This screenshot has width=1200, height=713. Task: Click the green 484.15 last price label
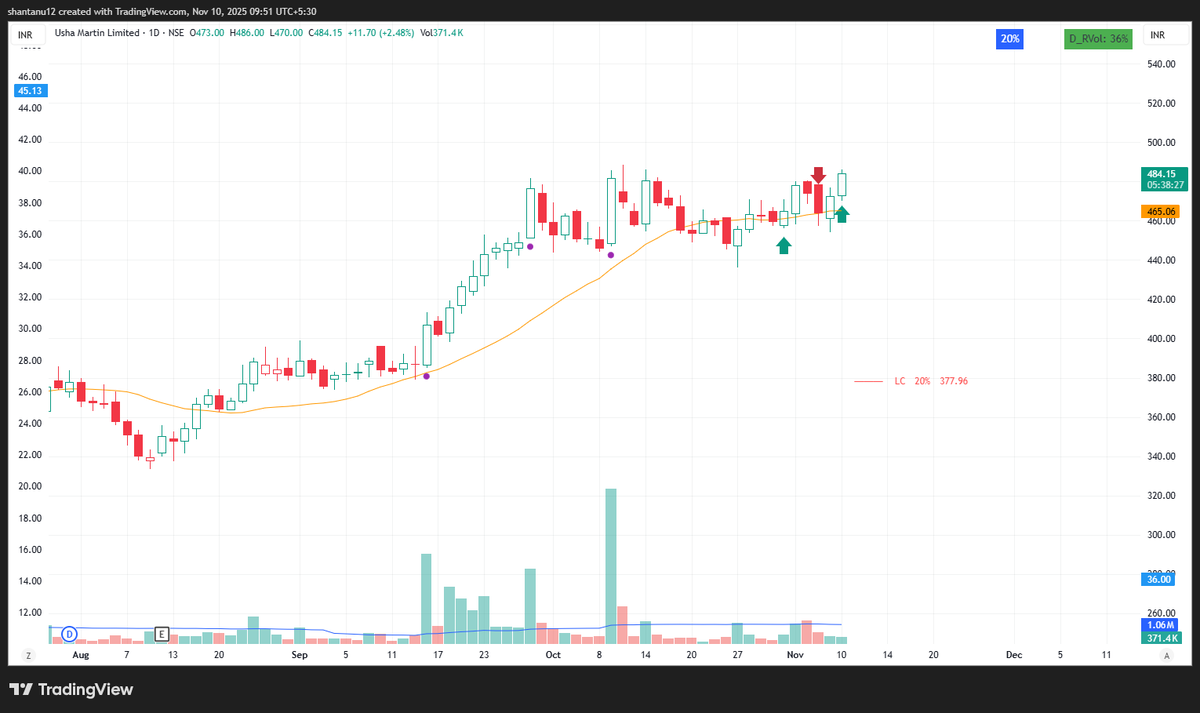(x=1164, y=178)
